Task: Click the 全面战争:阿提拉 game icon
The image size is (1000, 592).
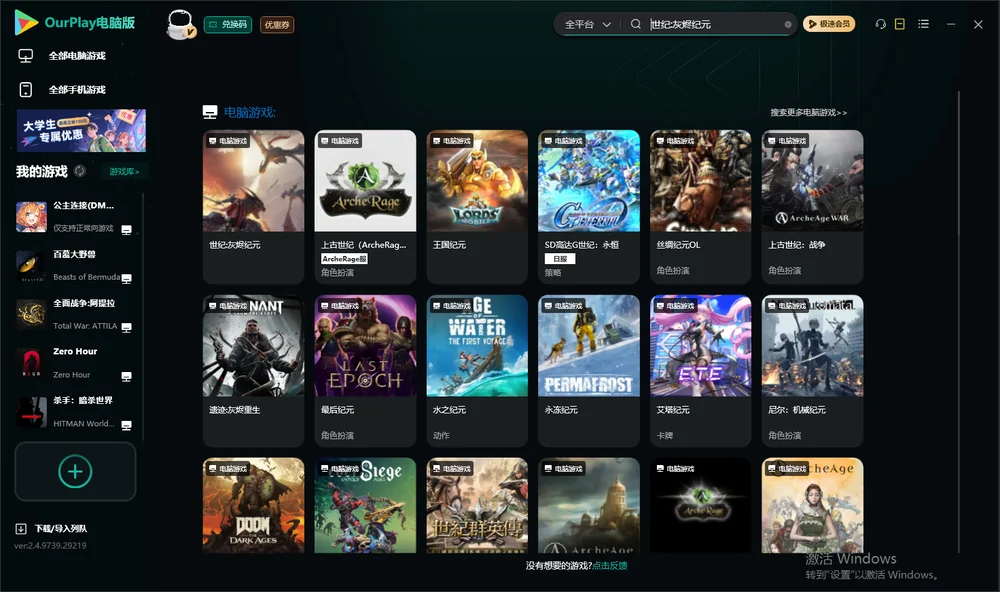Action: (x=31, y=314)
